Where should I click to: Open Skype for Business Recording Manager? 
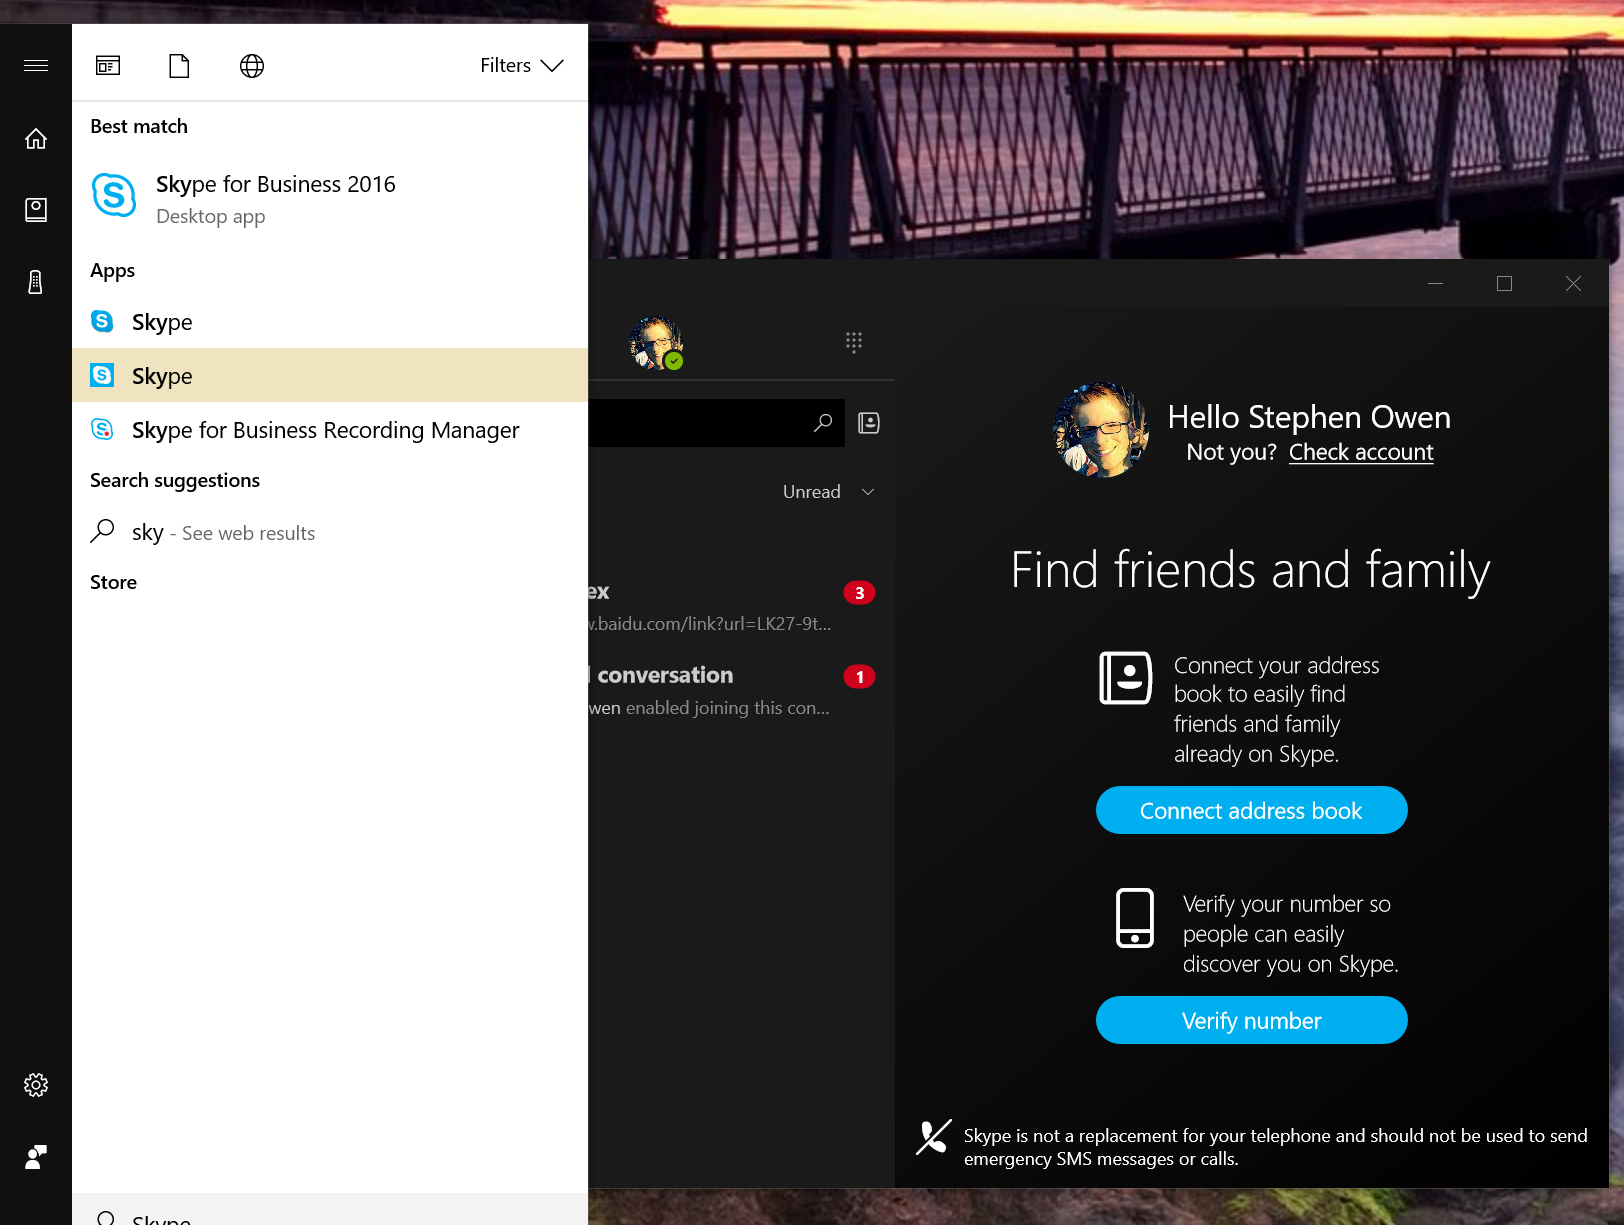pyautogui.click(x=330, y=429)
